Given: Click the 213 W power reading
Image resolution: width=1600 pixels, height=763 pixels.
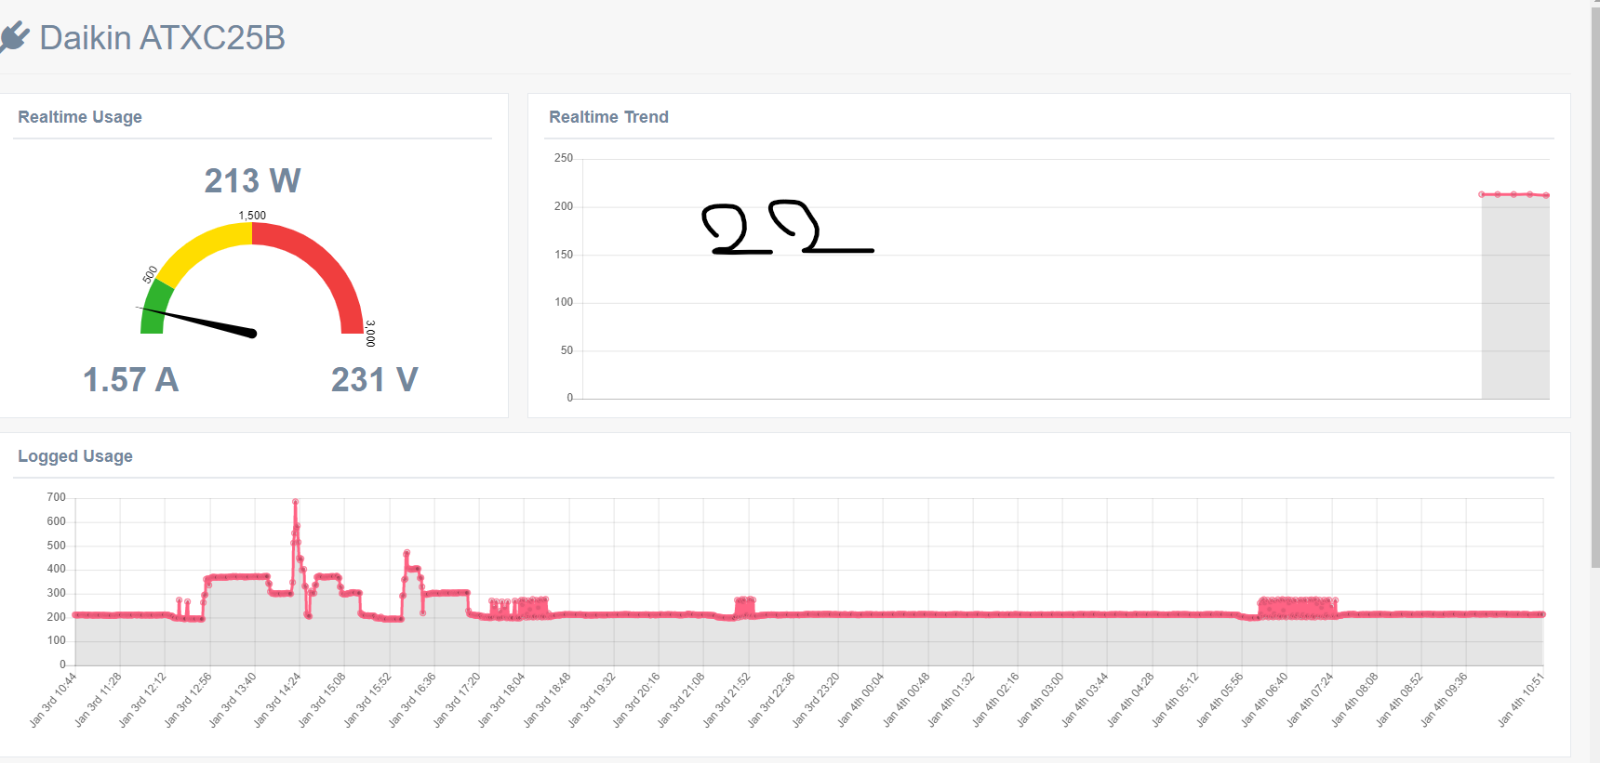Looking at the screenshot, I should (252, 180).
